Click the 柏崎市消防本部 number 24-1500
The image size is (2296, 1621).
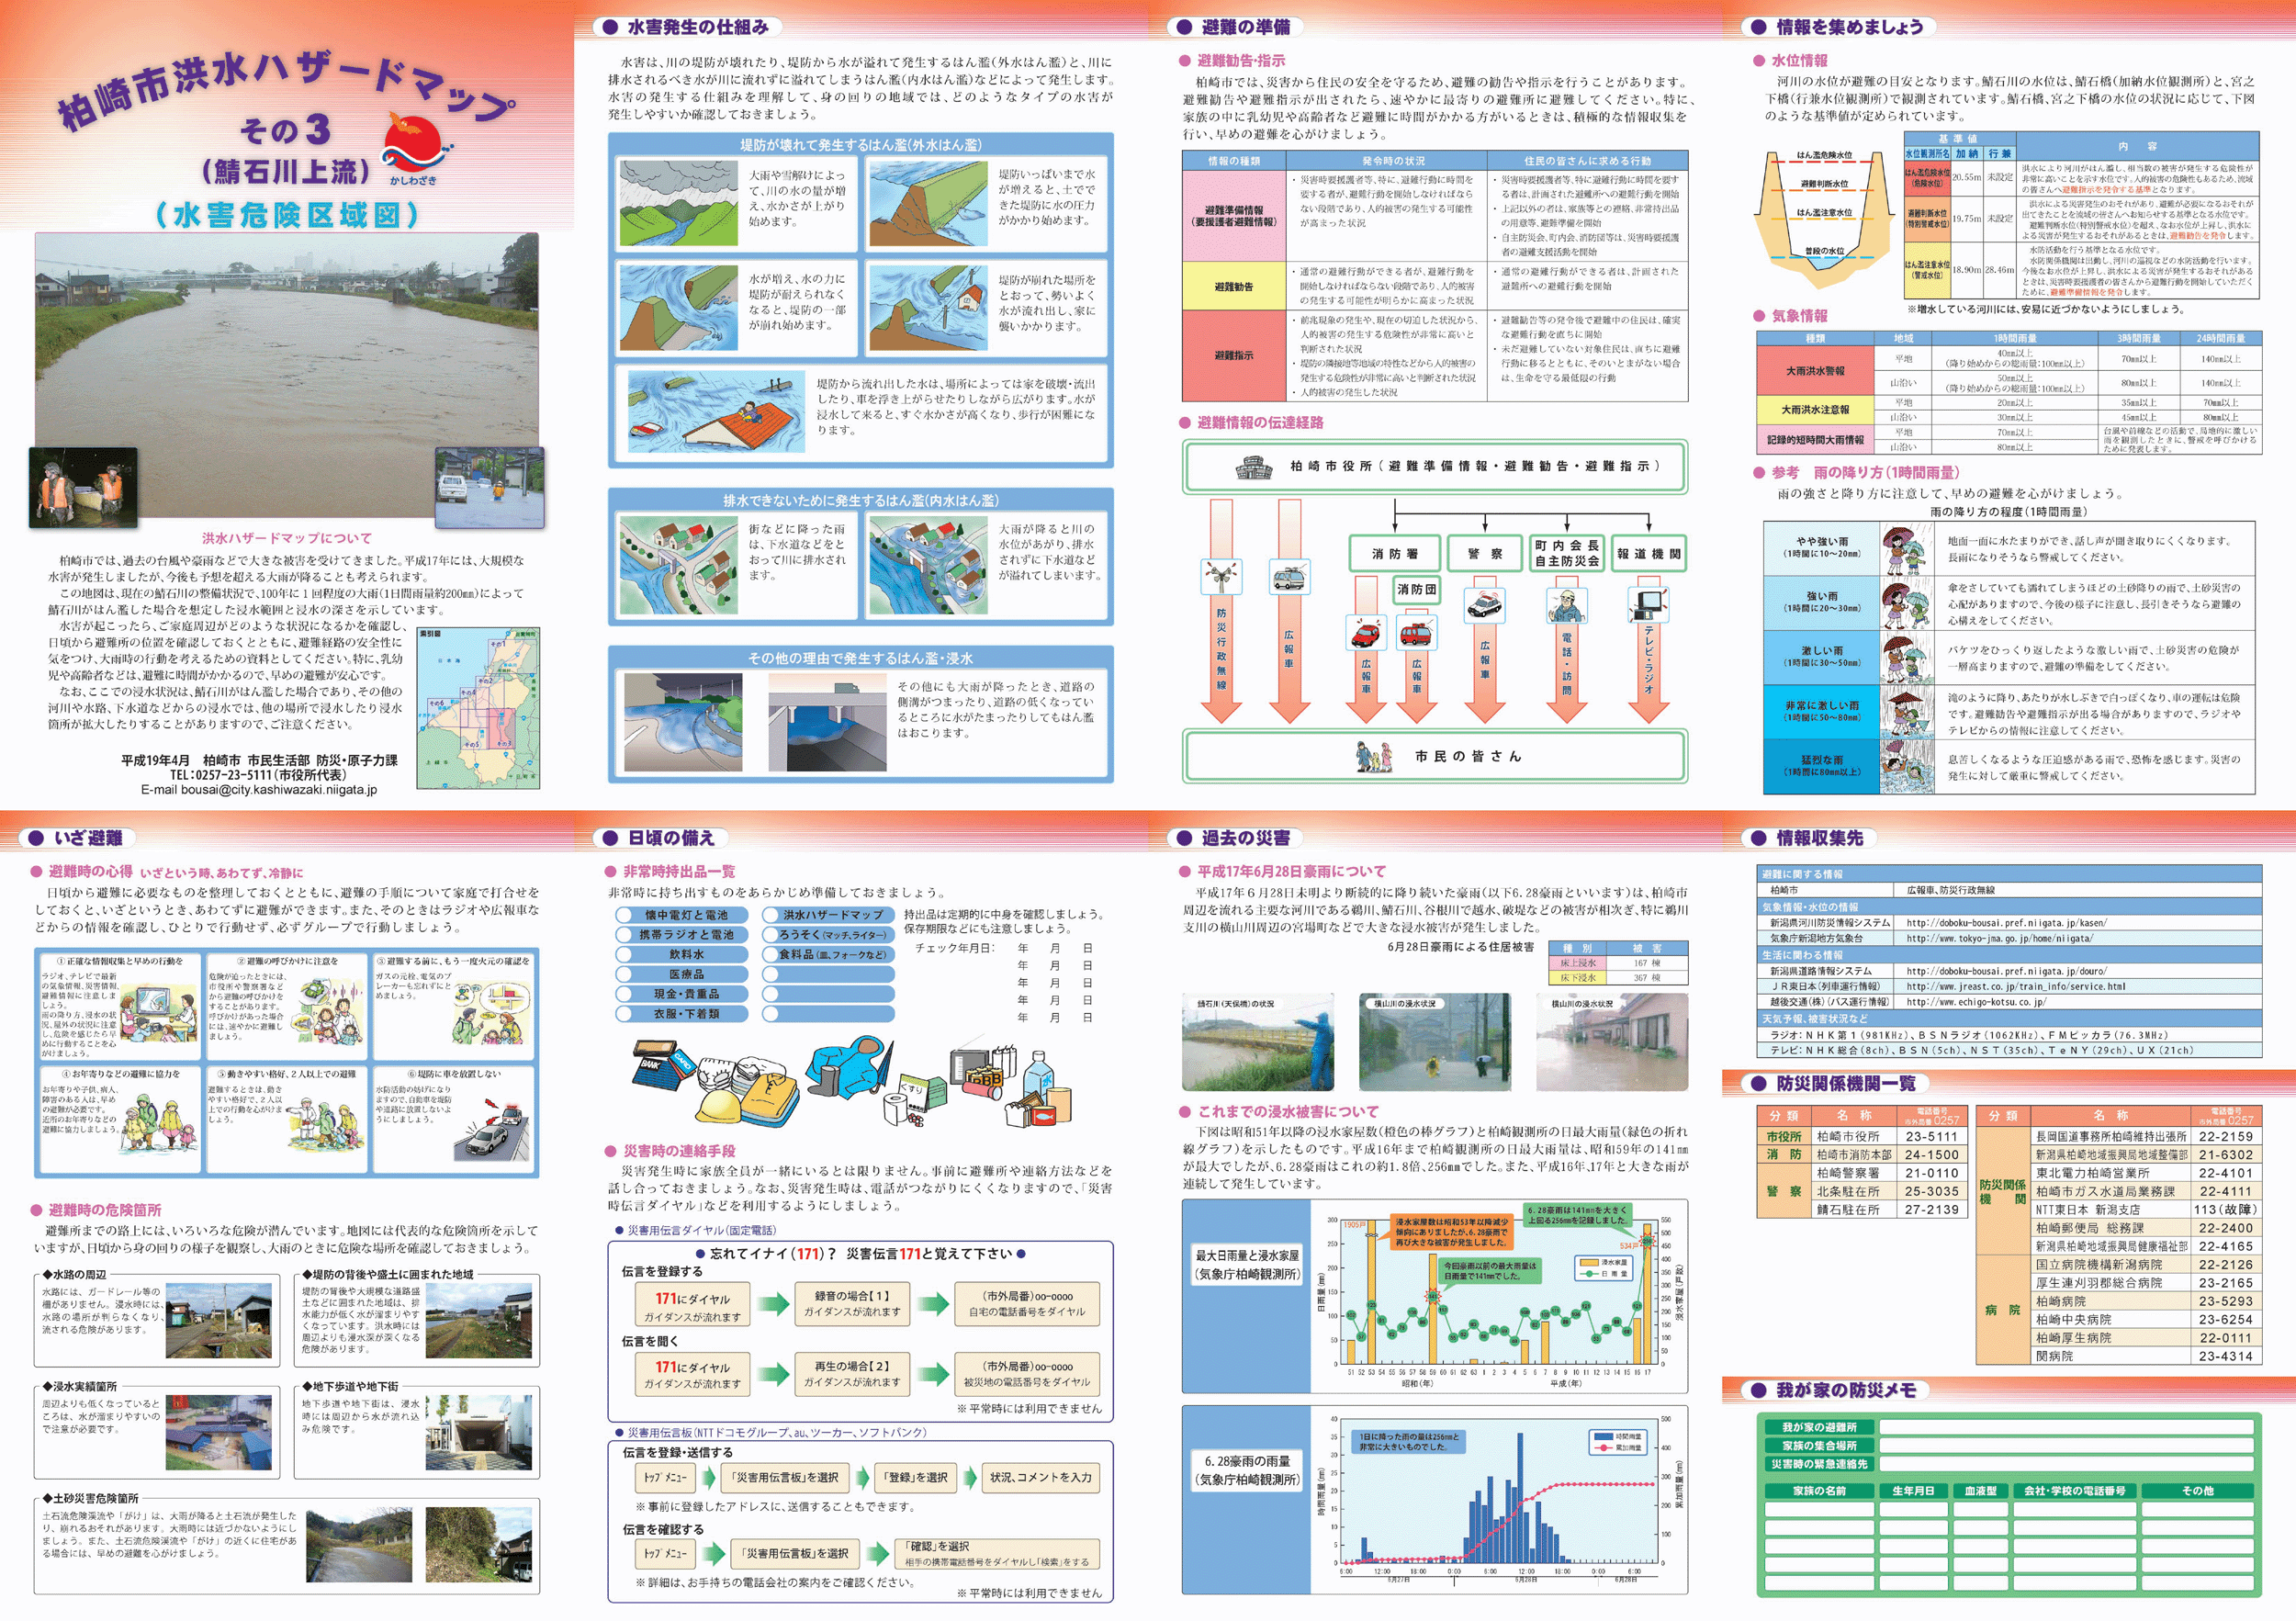coord(1931,1154)
